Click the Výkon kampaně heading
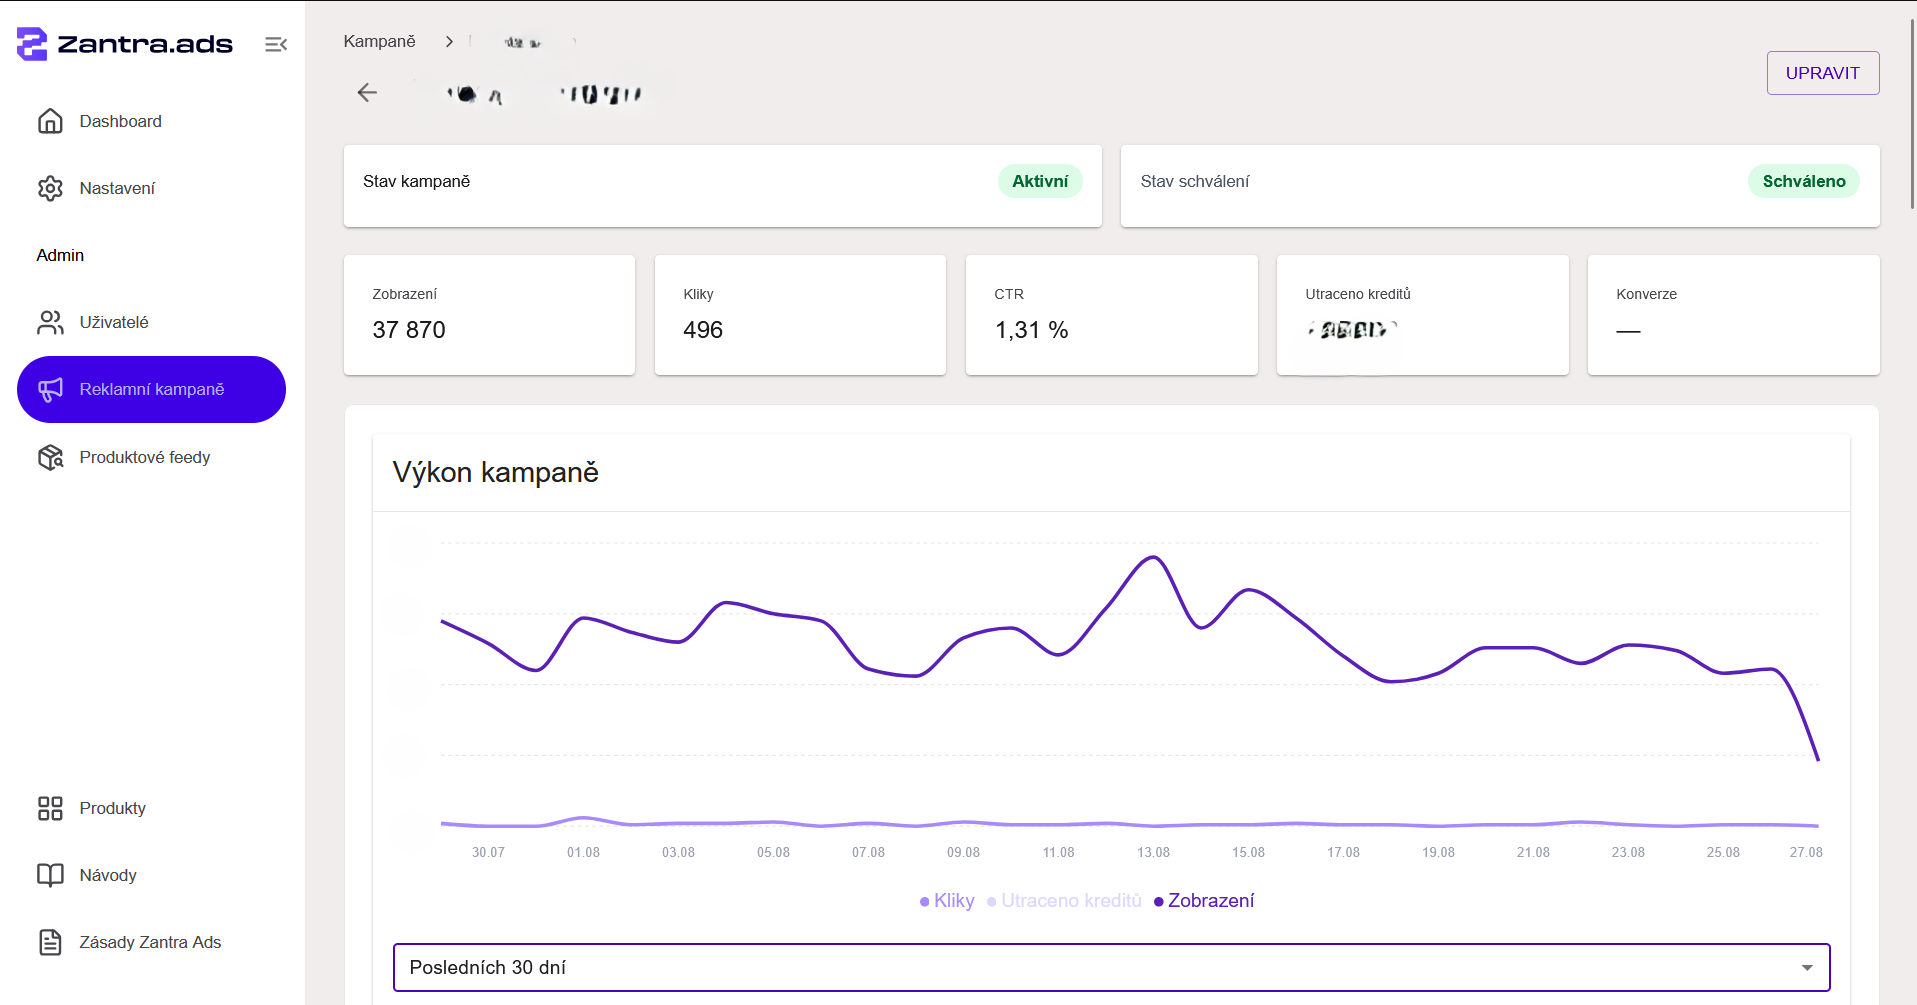This screenshot has width=1917, height=1005. click(x=495, y=472)
